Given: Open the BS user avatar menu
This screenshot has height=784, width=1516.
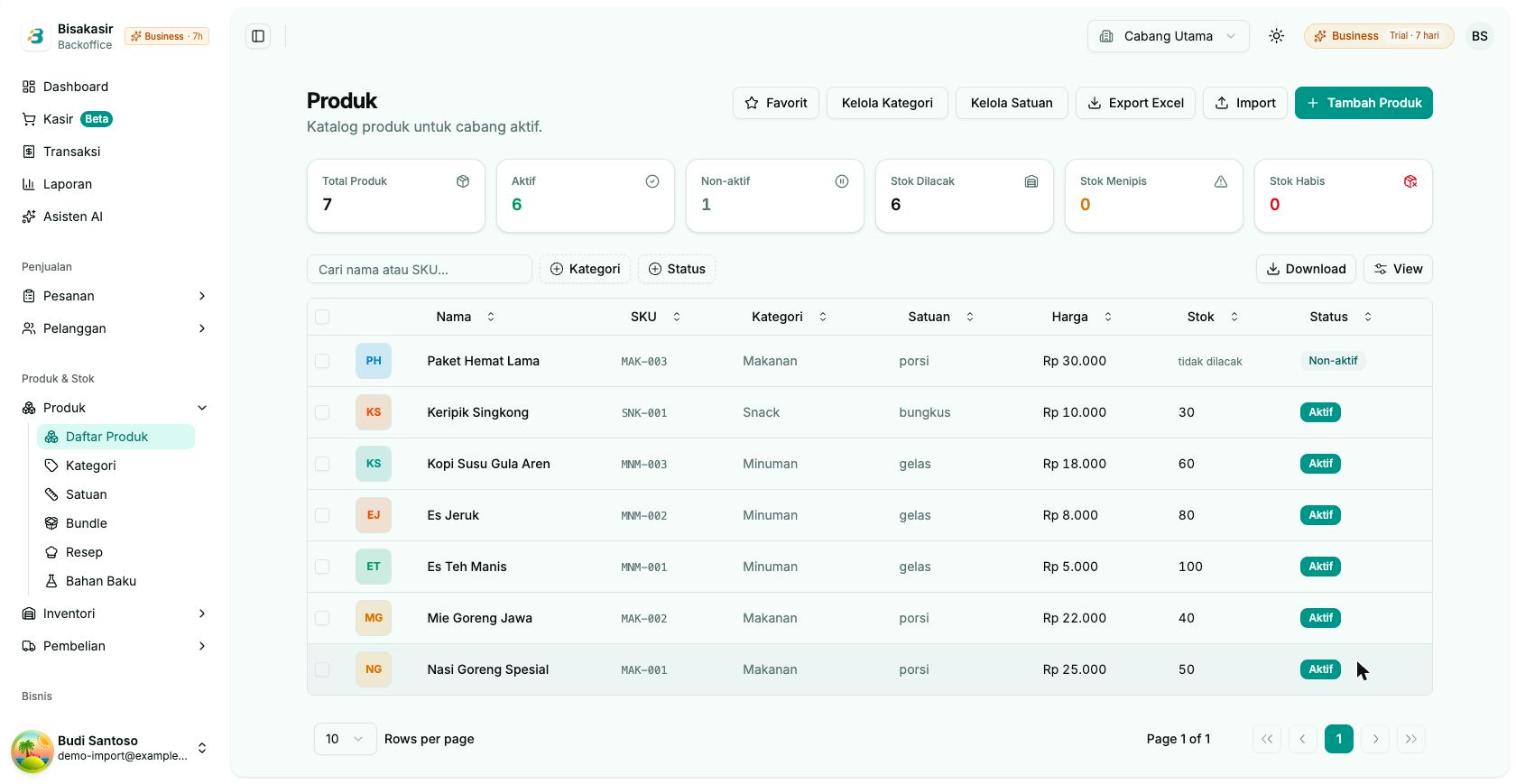Looking at the screenshot, I should tap(1479, 36).
